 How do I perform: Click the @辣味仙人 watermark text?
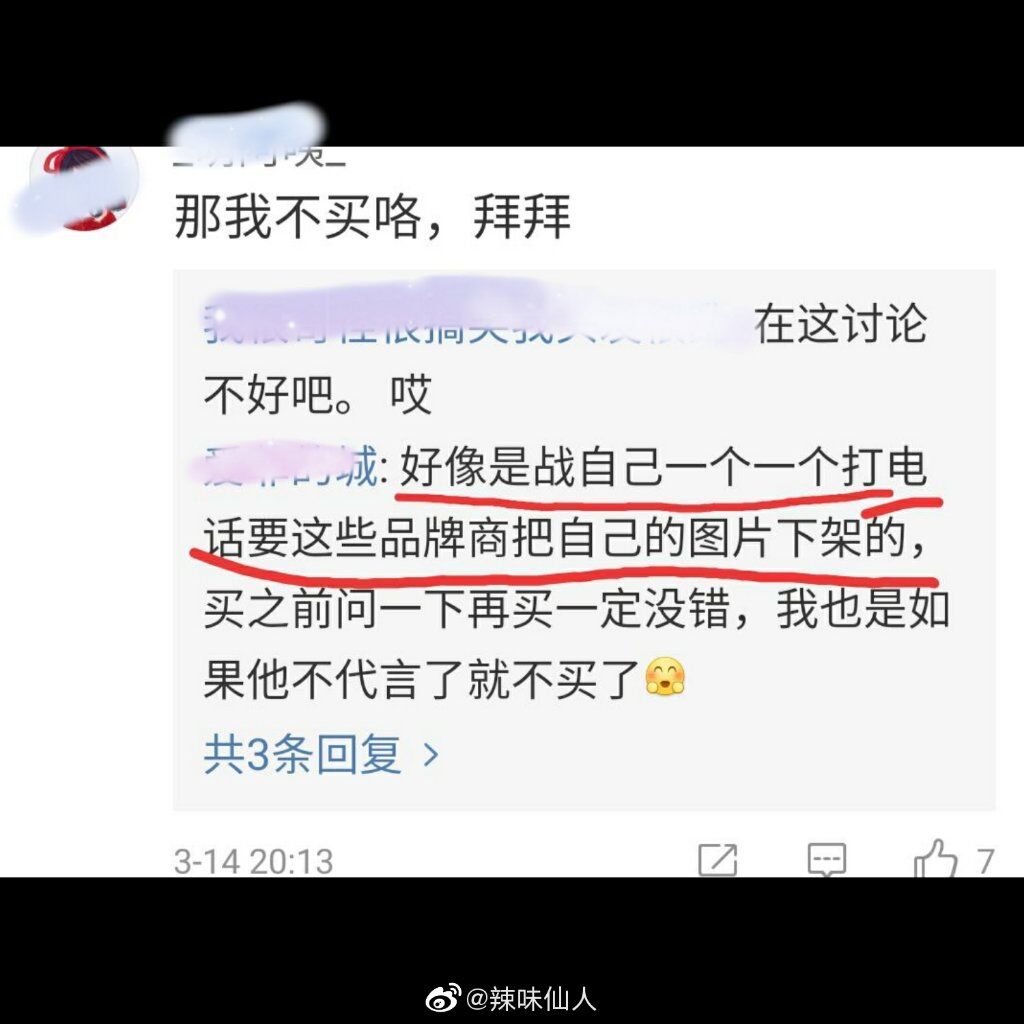pyautogui.click(x=530, y=999)
